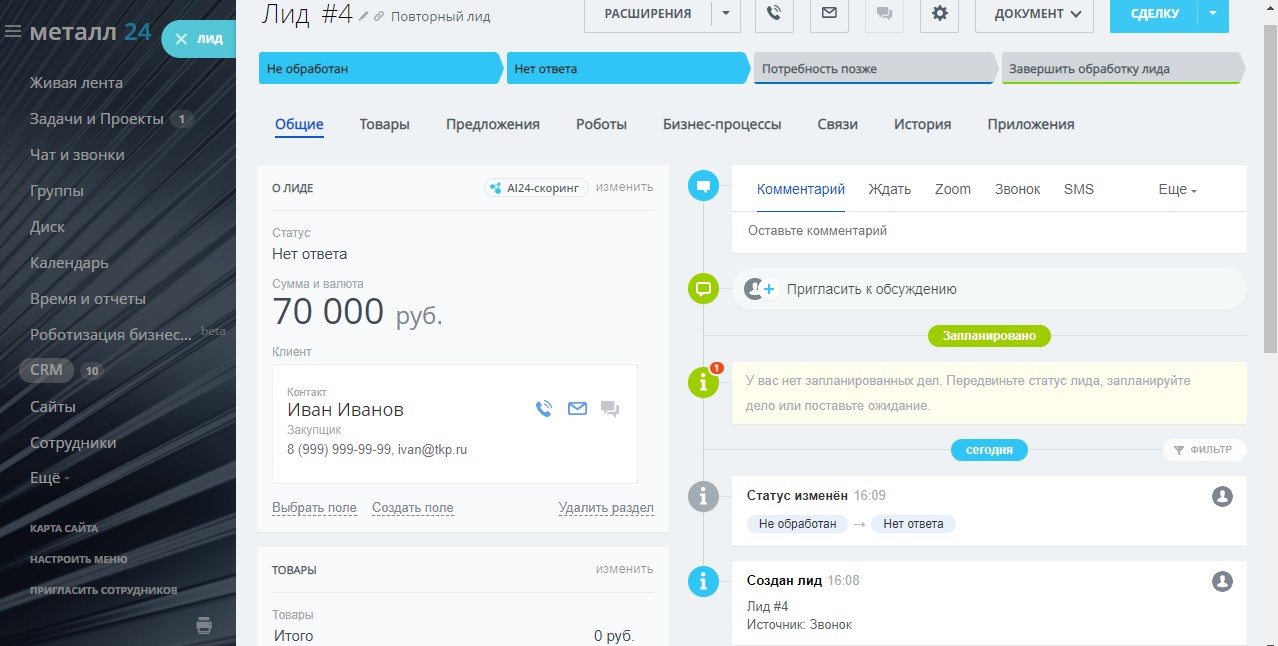Click the pencil icon to edit lead title

[x=364, y=16]
